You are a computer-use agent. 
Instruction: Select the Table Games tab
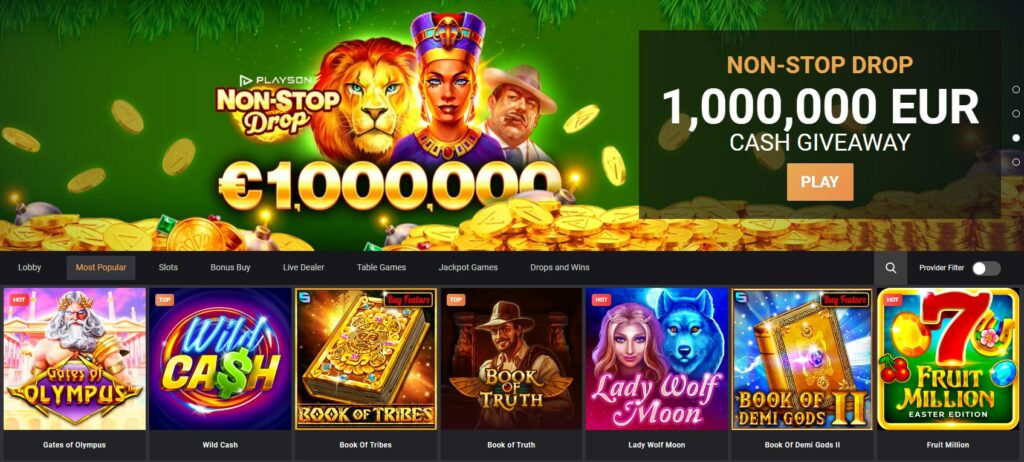click(x=381, y=267)
